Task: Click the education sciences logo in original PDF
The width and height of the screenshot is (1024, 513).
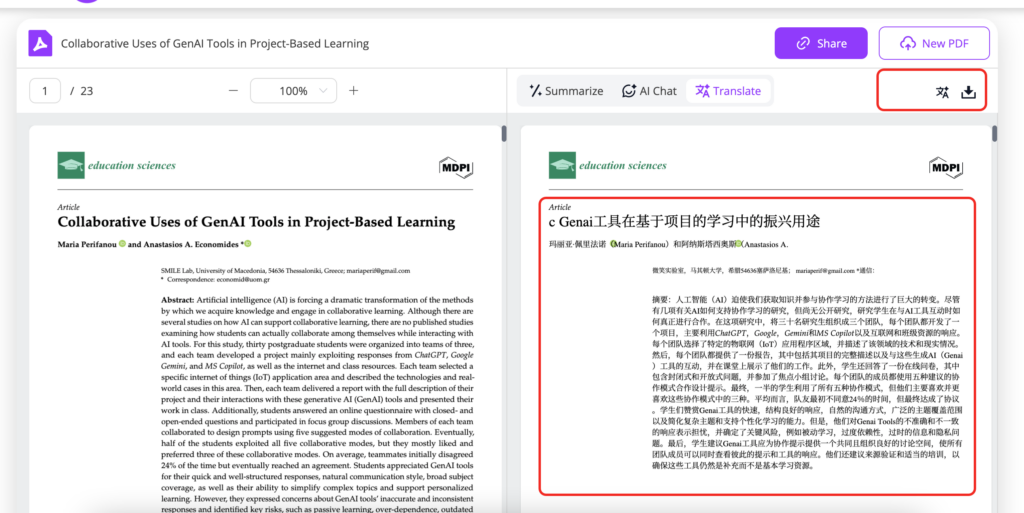Action: click(x=116, y=165)
